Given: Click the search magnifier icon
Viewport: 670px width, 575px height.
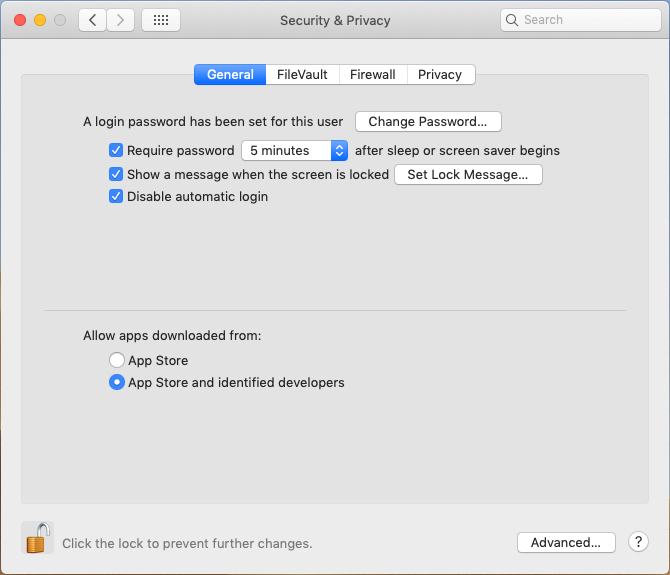Looking at the screenshot, I should pos(513,20).
